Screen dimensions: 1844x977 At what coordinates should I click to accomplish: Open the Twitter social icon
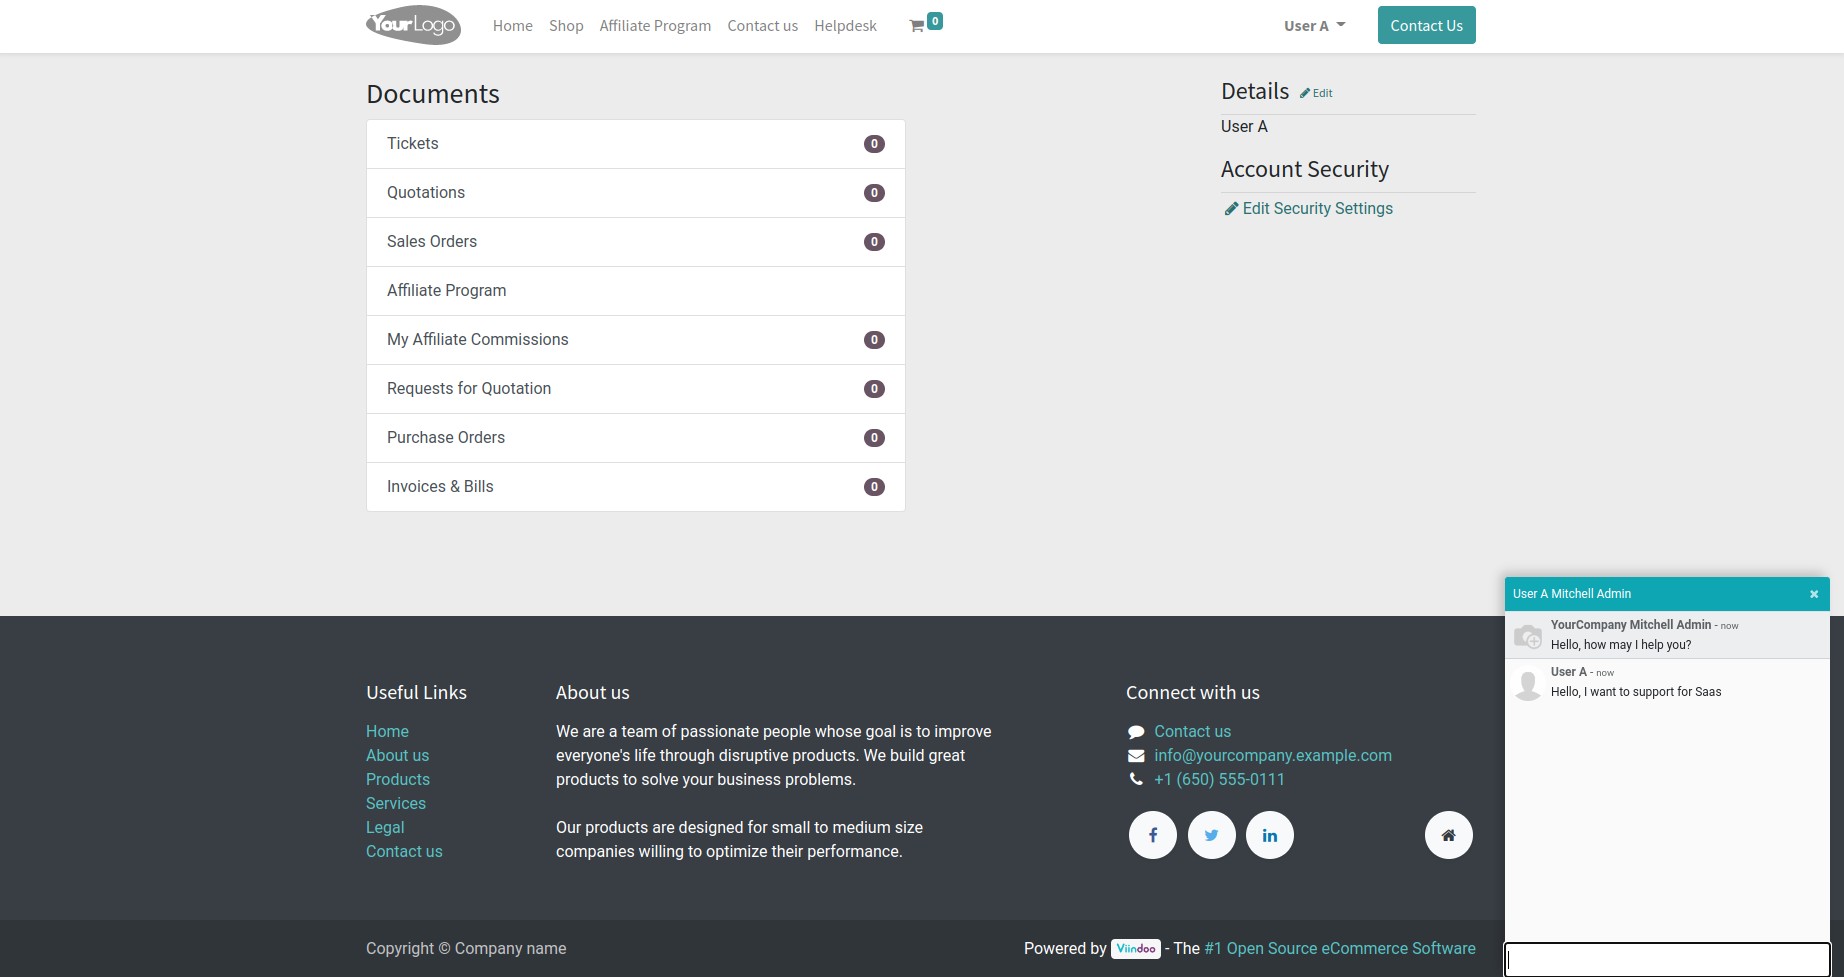coord(1211,835)
